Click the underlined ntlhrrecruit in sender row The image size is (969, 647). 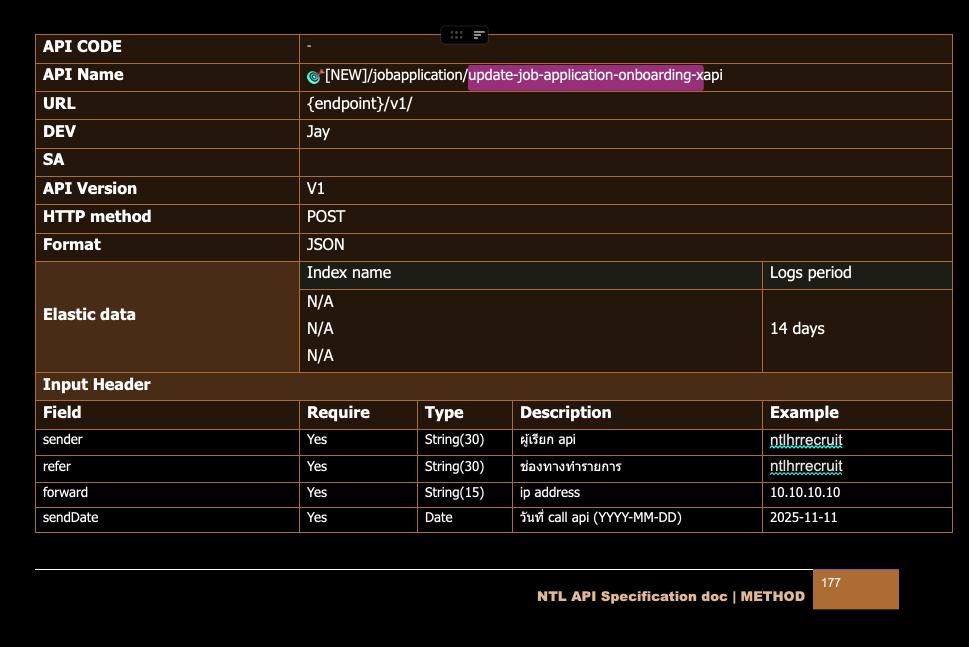click(x=806, y=440)
